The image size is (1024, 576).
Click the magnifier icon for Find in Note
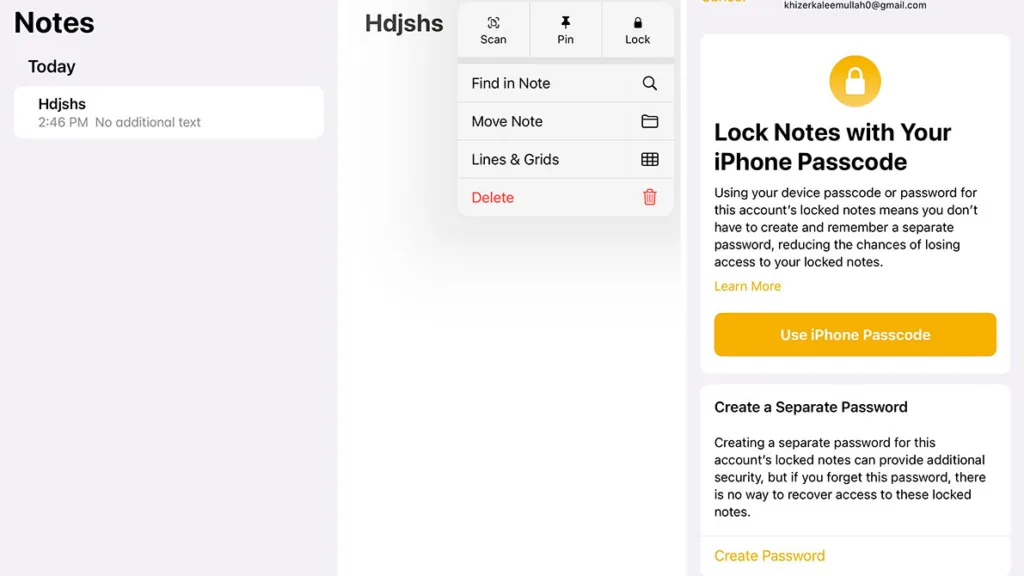click(649, 83)
